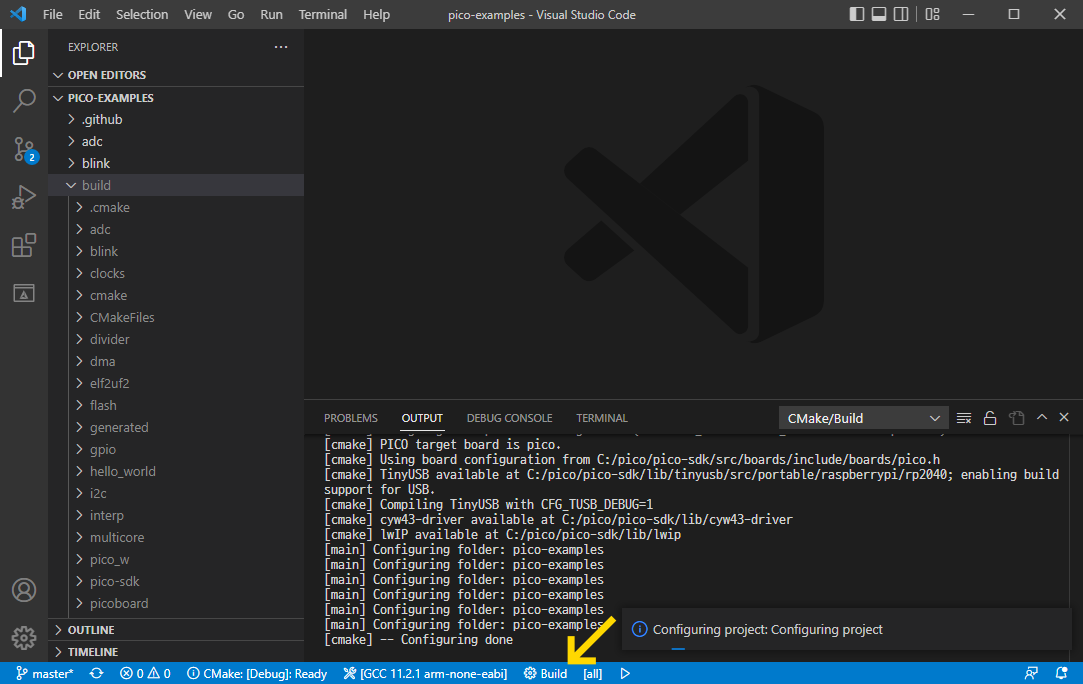Expand the hello_world folder

tap(176, 471)
